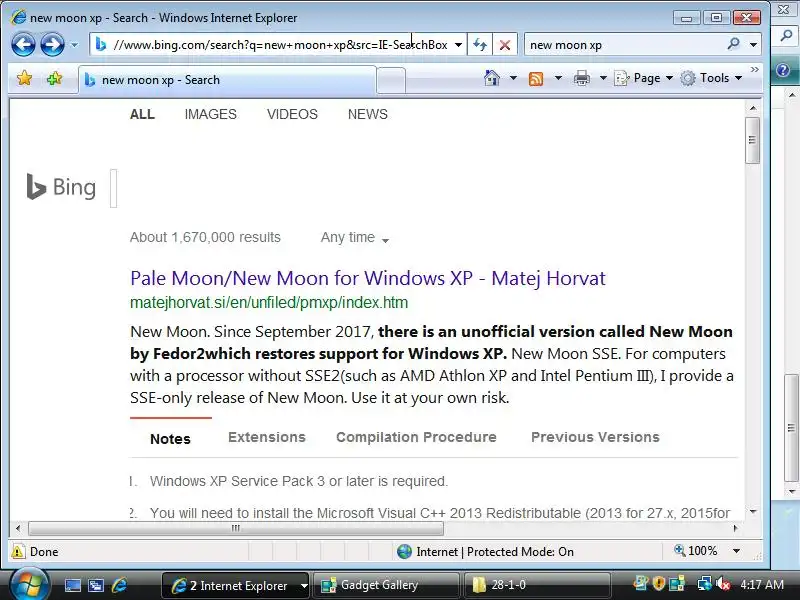This screenshot has height=600, width=800.
Task: Select the Previous Versions tab
Action: pyautogui.click(x=595, y=437)
